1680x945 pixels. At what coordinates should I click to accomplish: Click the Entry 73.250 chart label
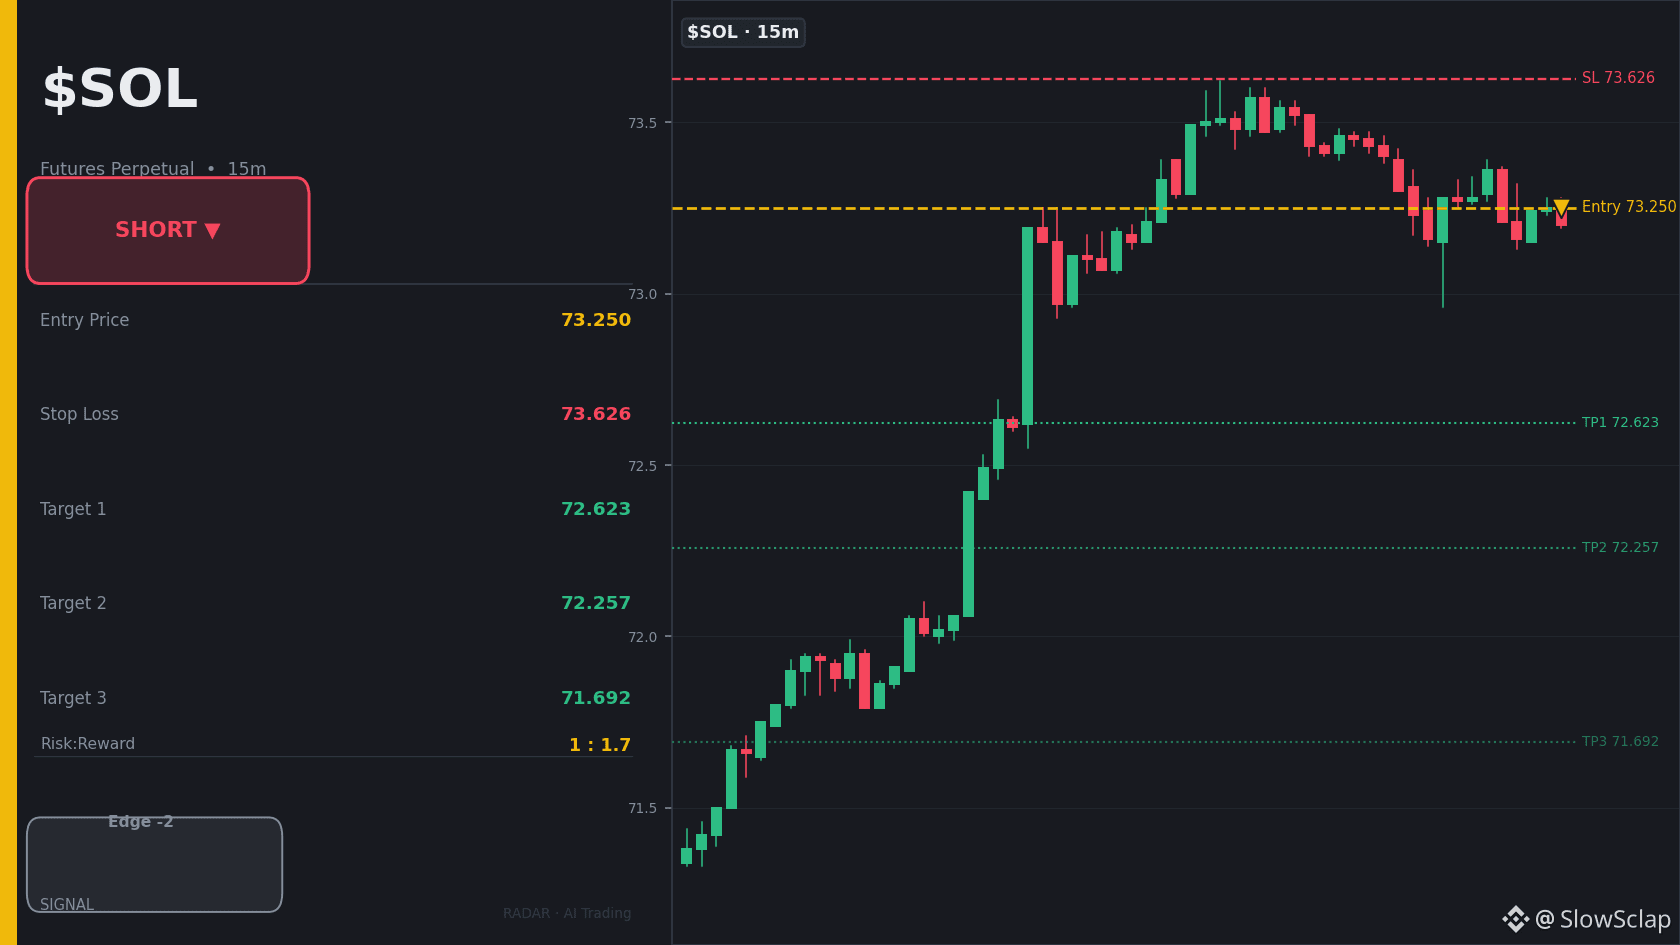coord(1629,207)
